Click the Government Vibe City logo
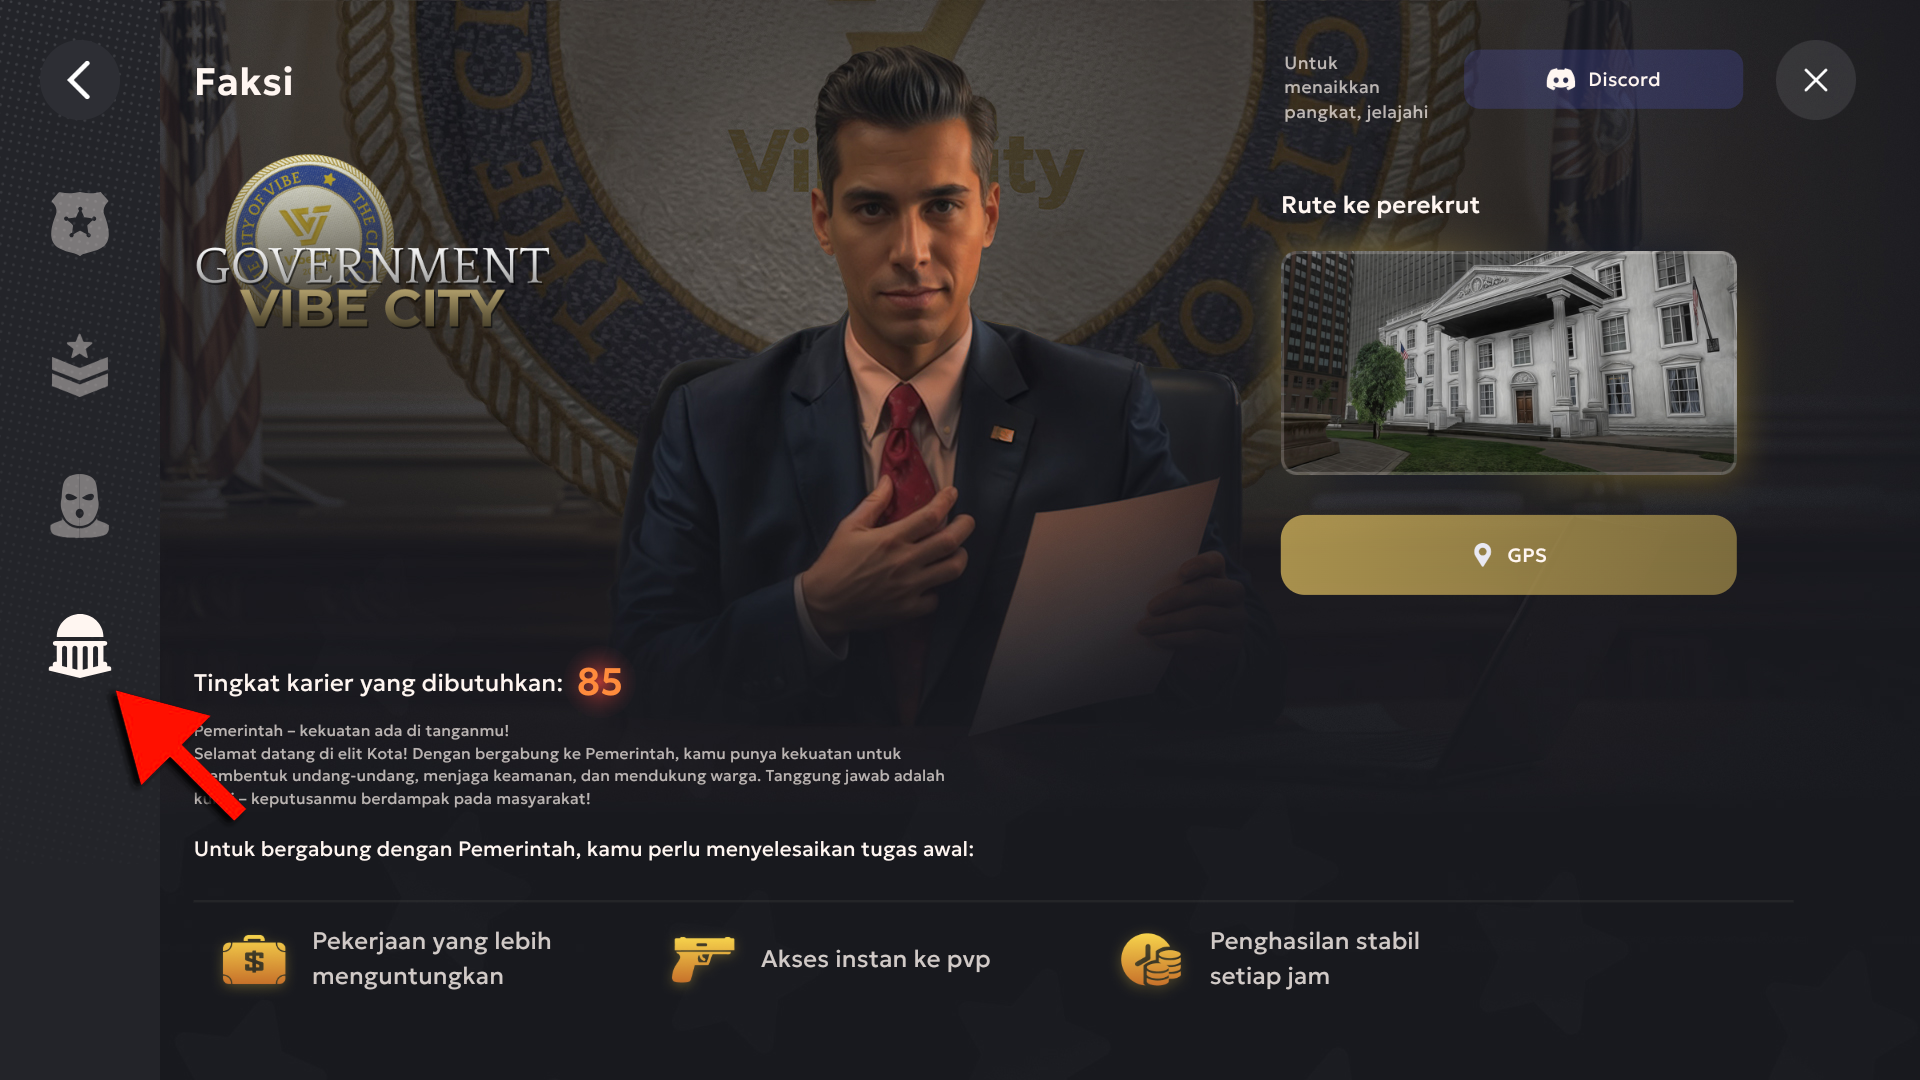The height and width of the screenshot is (1080, 1920). (371, 245)
